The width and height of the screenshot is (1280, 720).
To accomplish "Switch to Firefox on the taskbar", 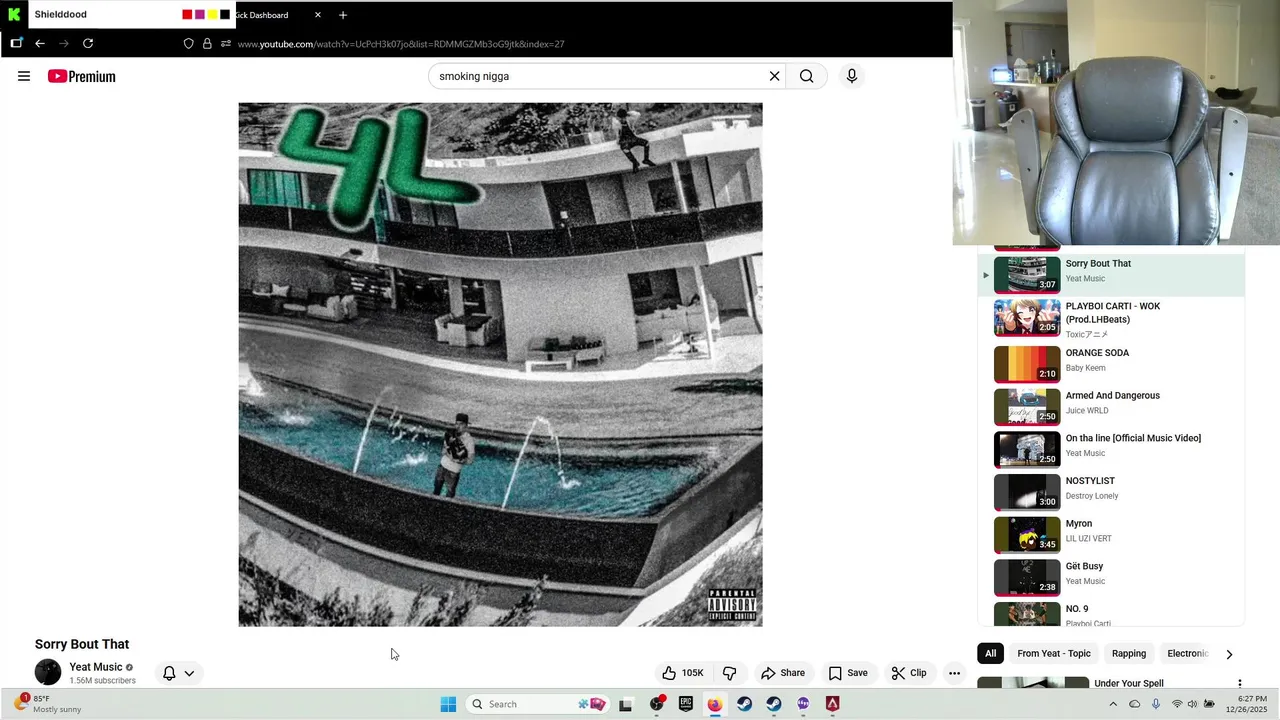I will tap(715, 704).
